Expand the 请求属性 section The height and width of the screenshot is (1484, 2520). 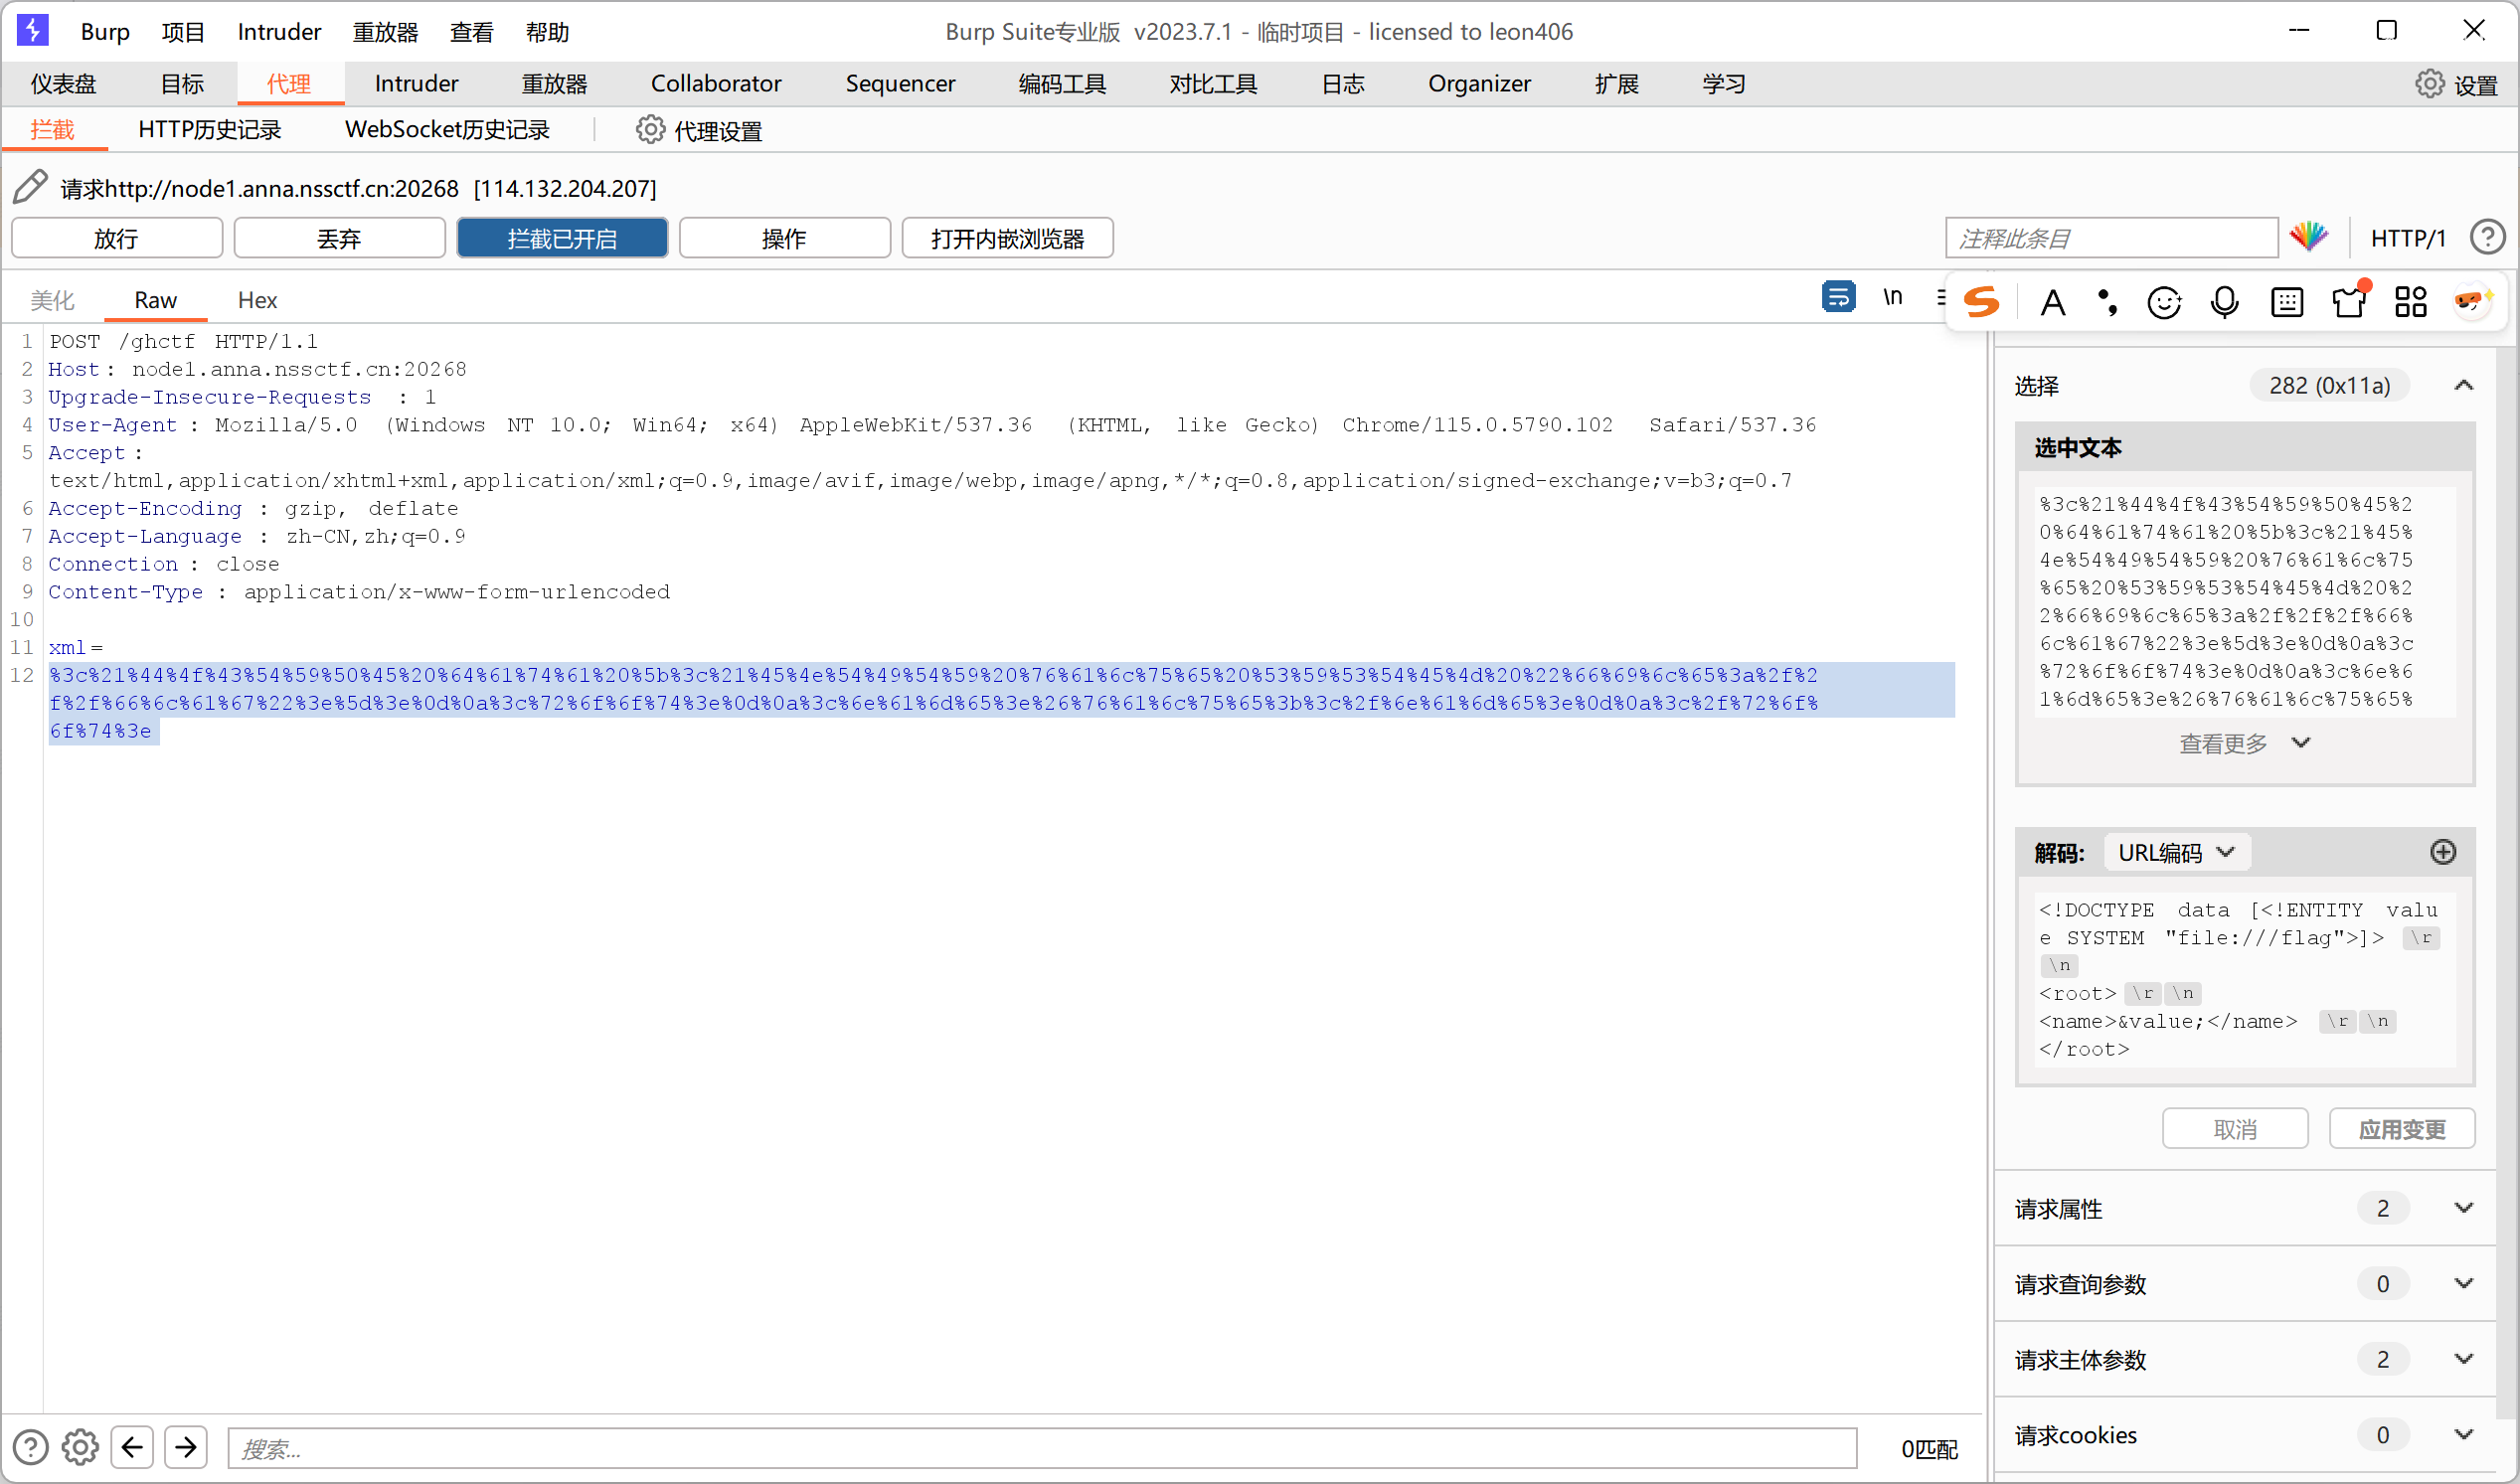(2464, 1208)
